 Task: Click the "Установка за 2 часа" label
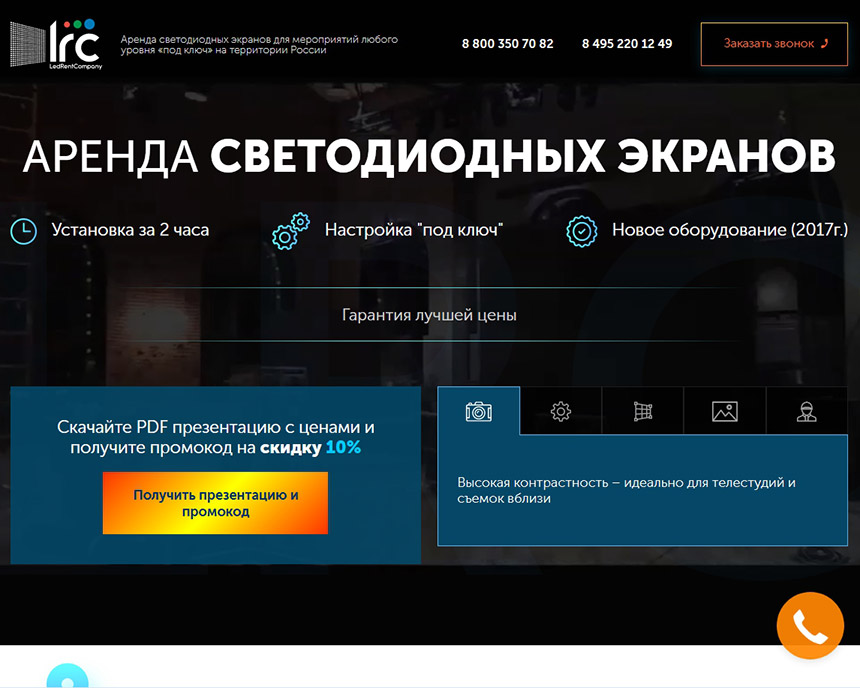(130, 230)
